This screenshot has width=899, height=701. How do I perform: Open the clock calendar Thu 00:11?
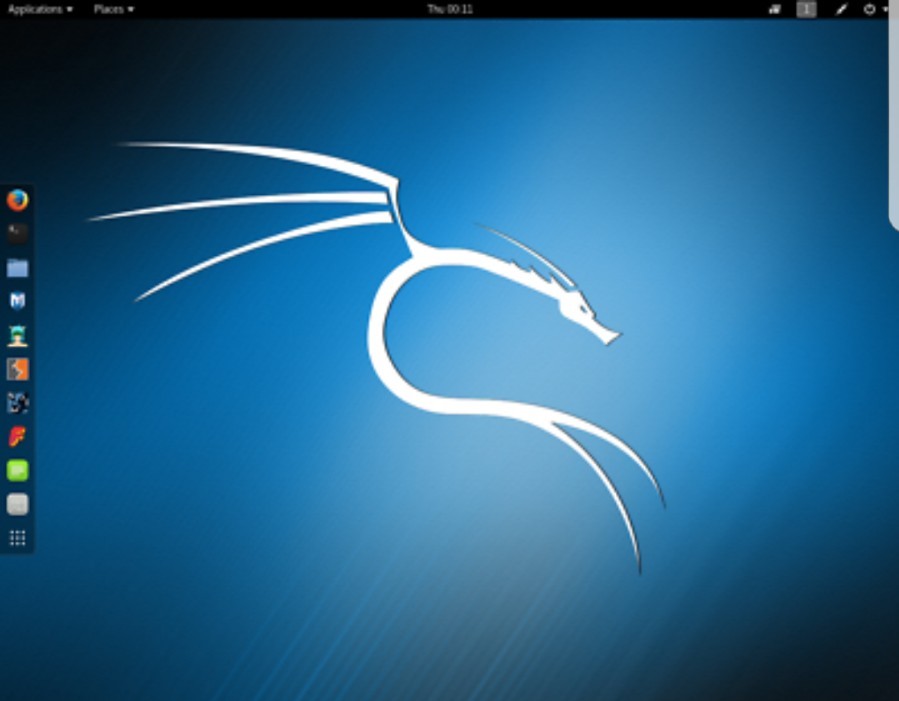pyautogui.click(x=450, y=9)
